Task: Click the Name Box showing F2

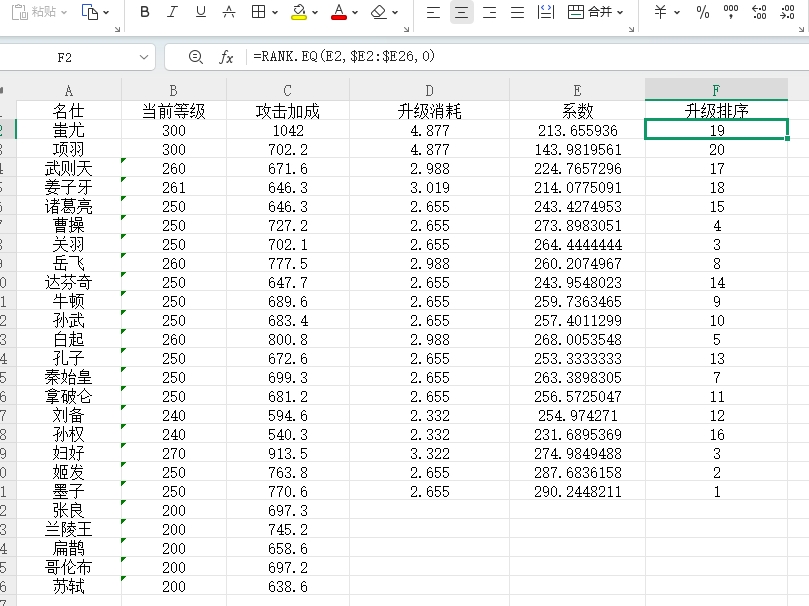Action: pos(66,57)
